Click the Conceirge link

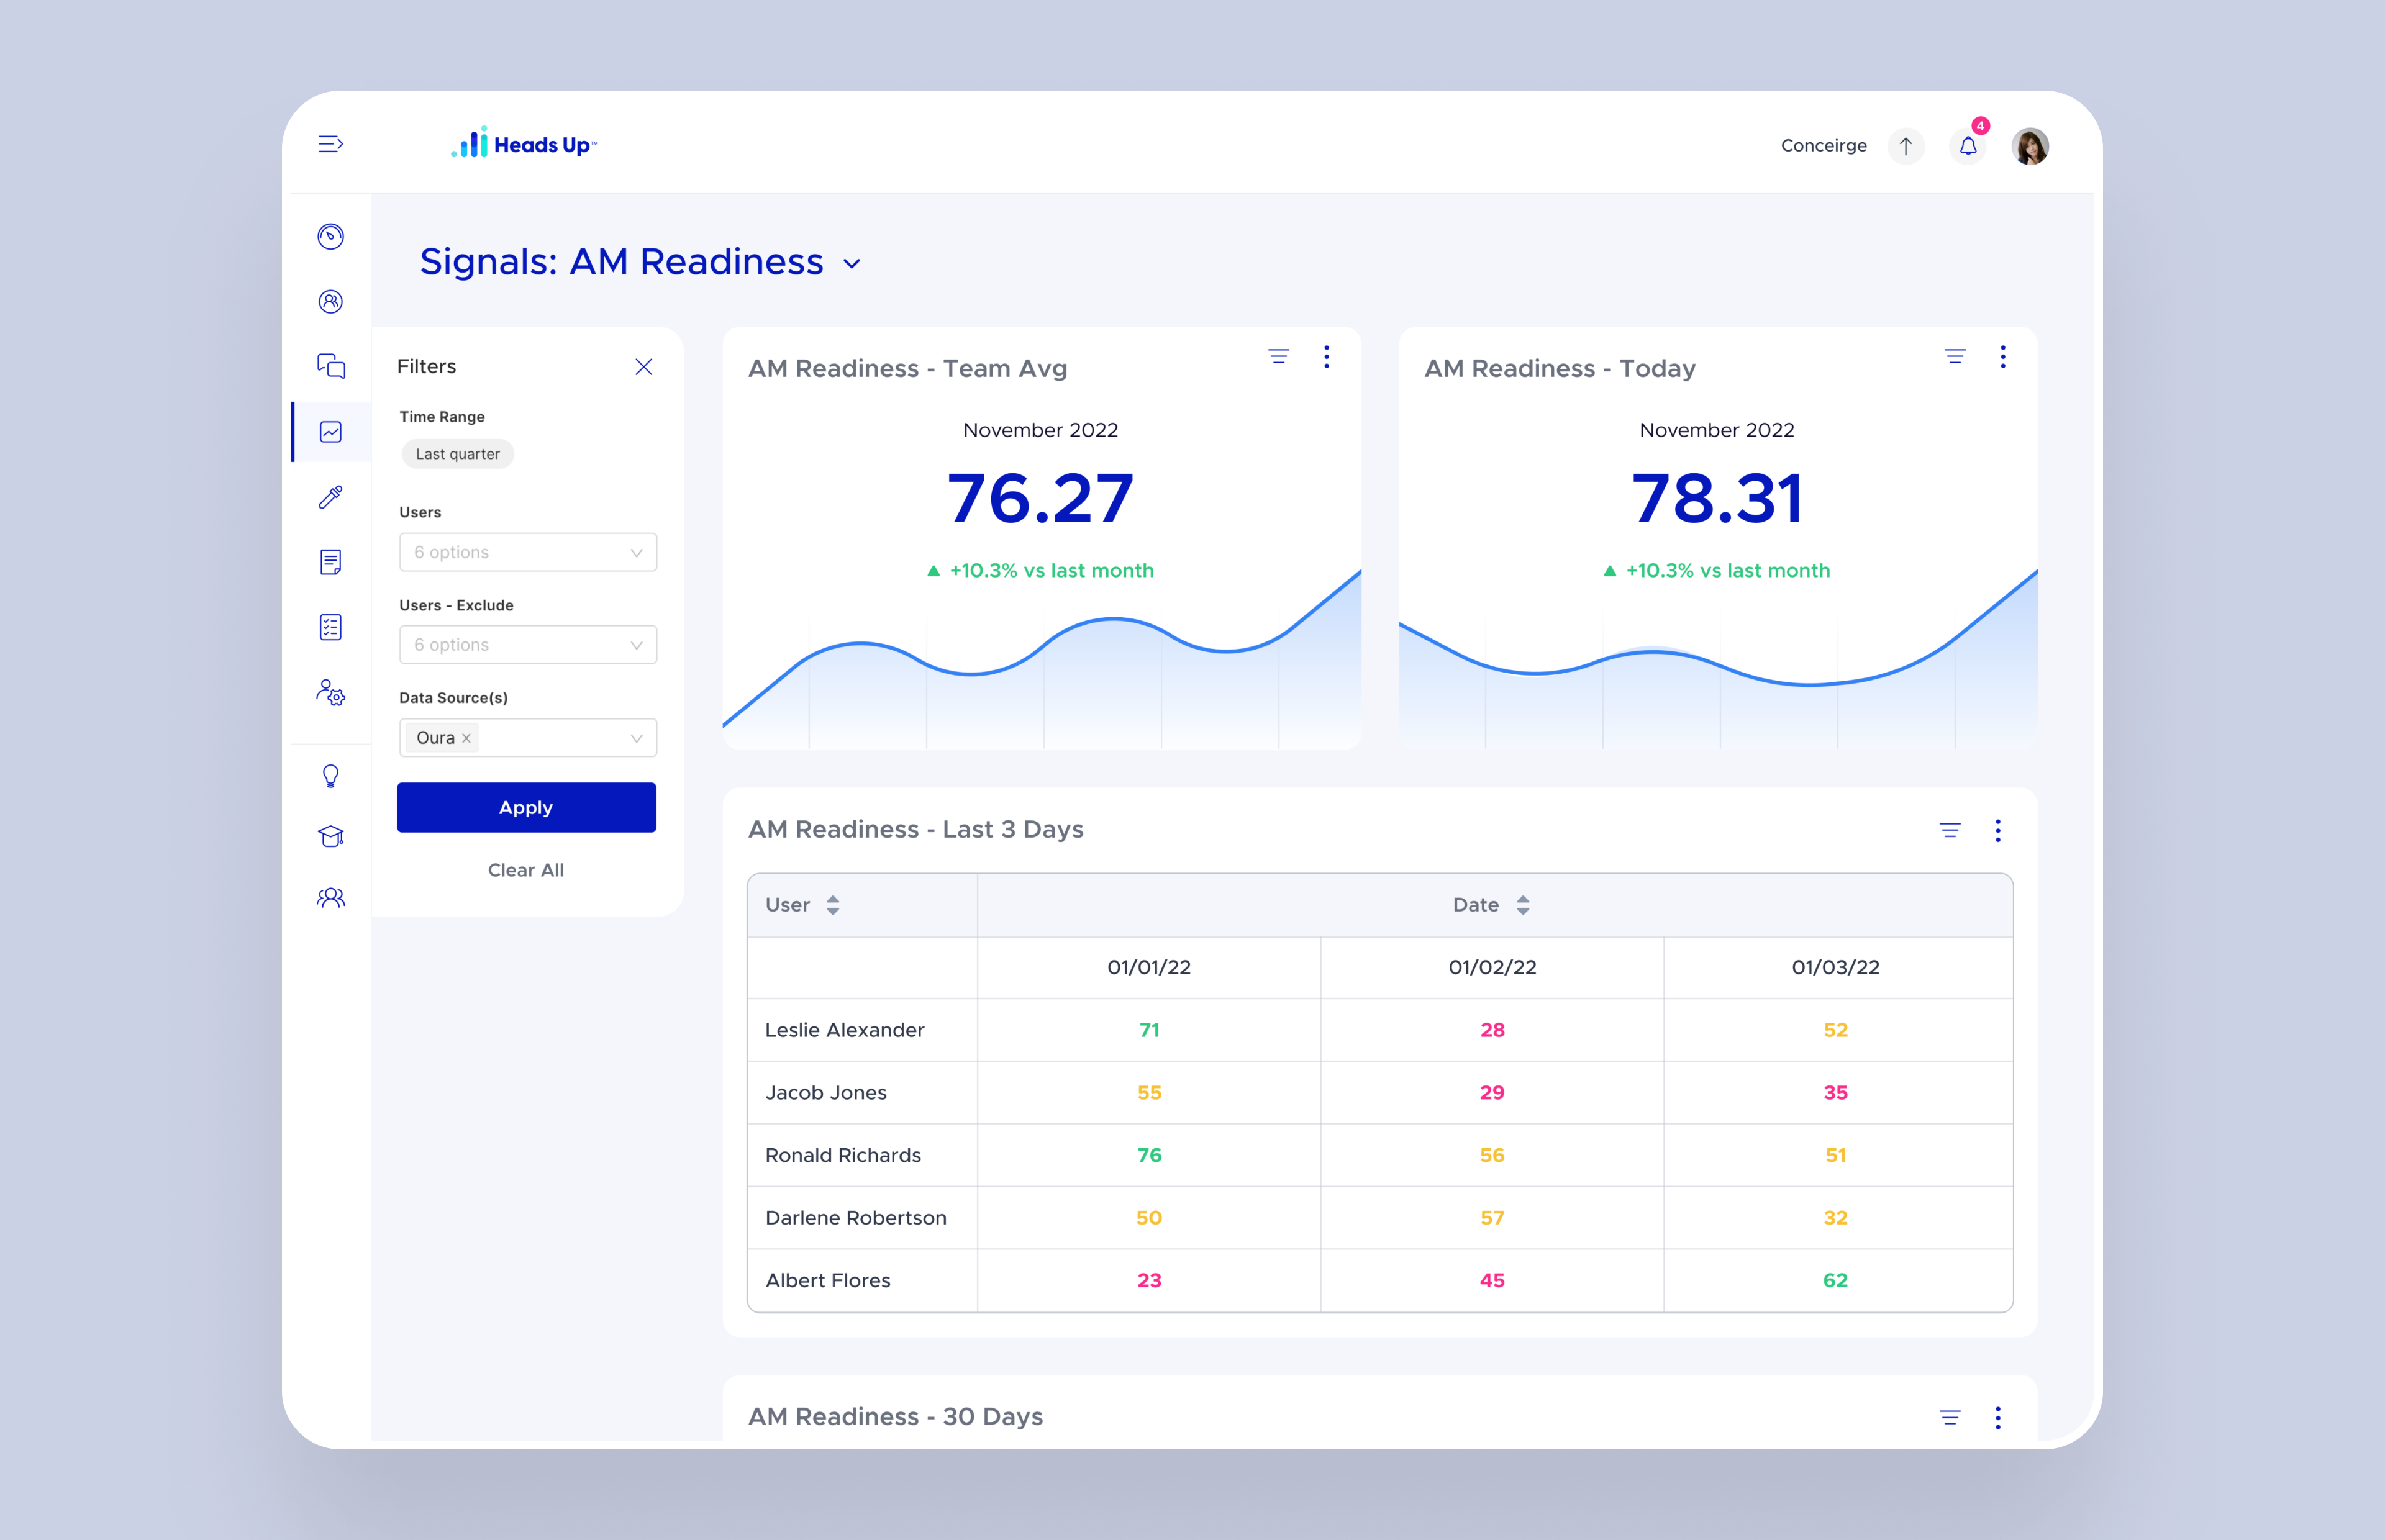click(1824, 146)
